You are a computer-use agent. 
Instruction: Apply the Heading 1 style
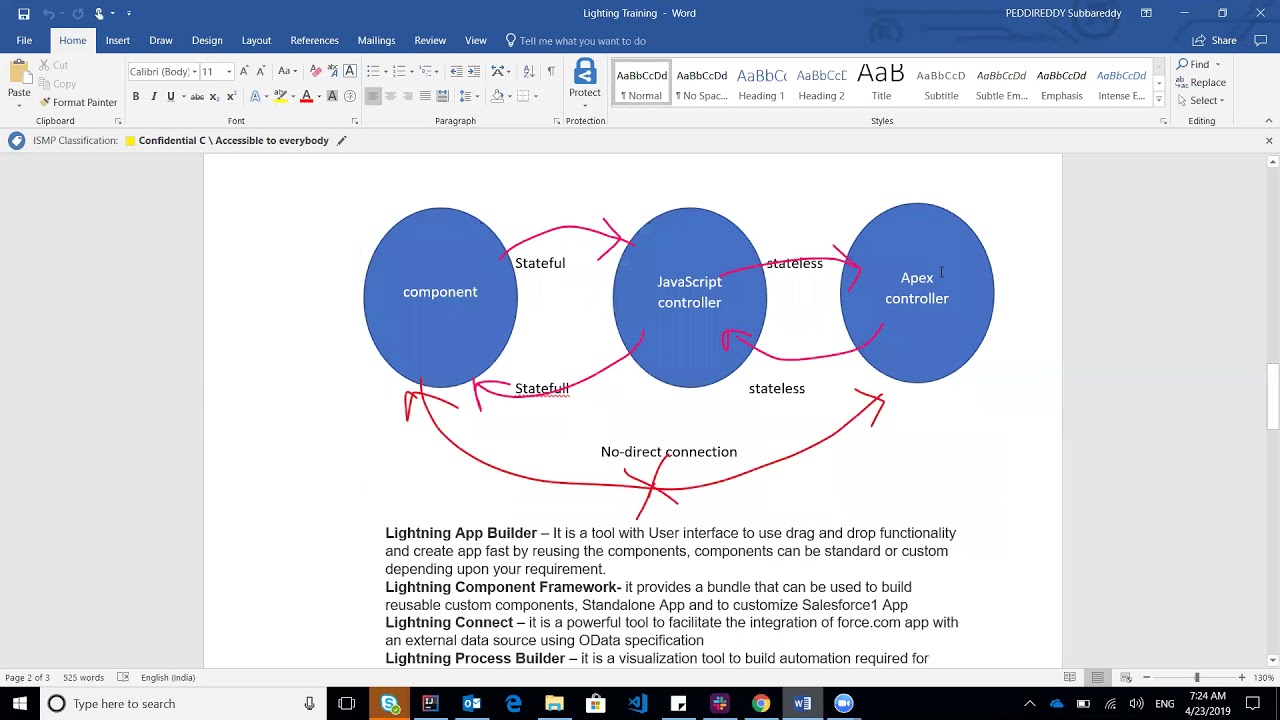[x=761, y=84]
